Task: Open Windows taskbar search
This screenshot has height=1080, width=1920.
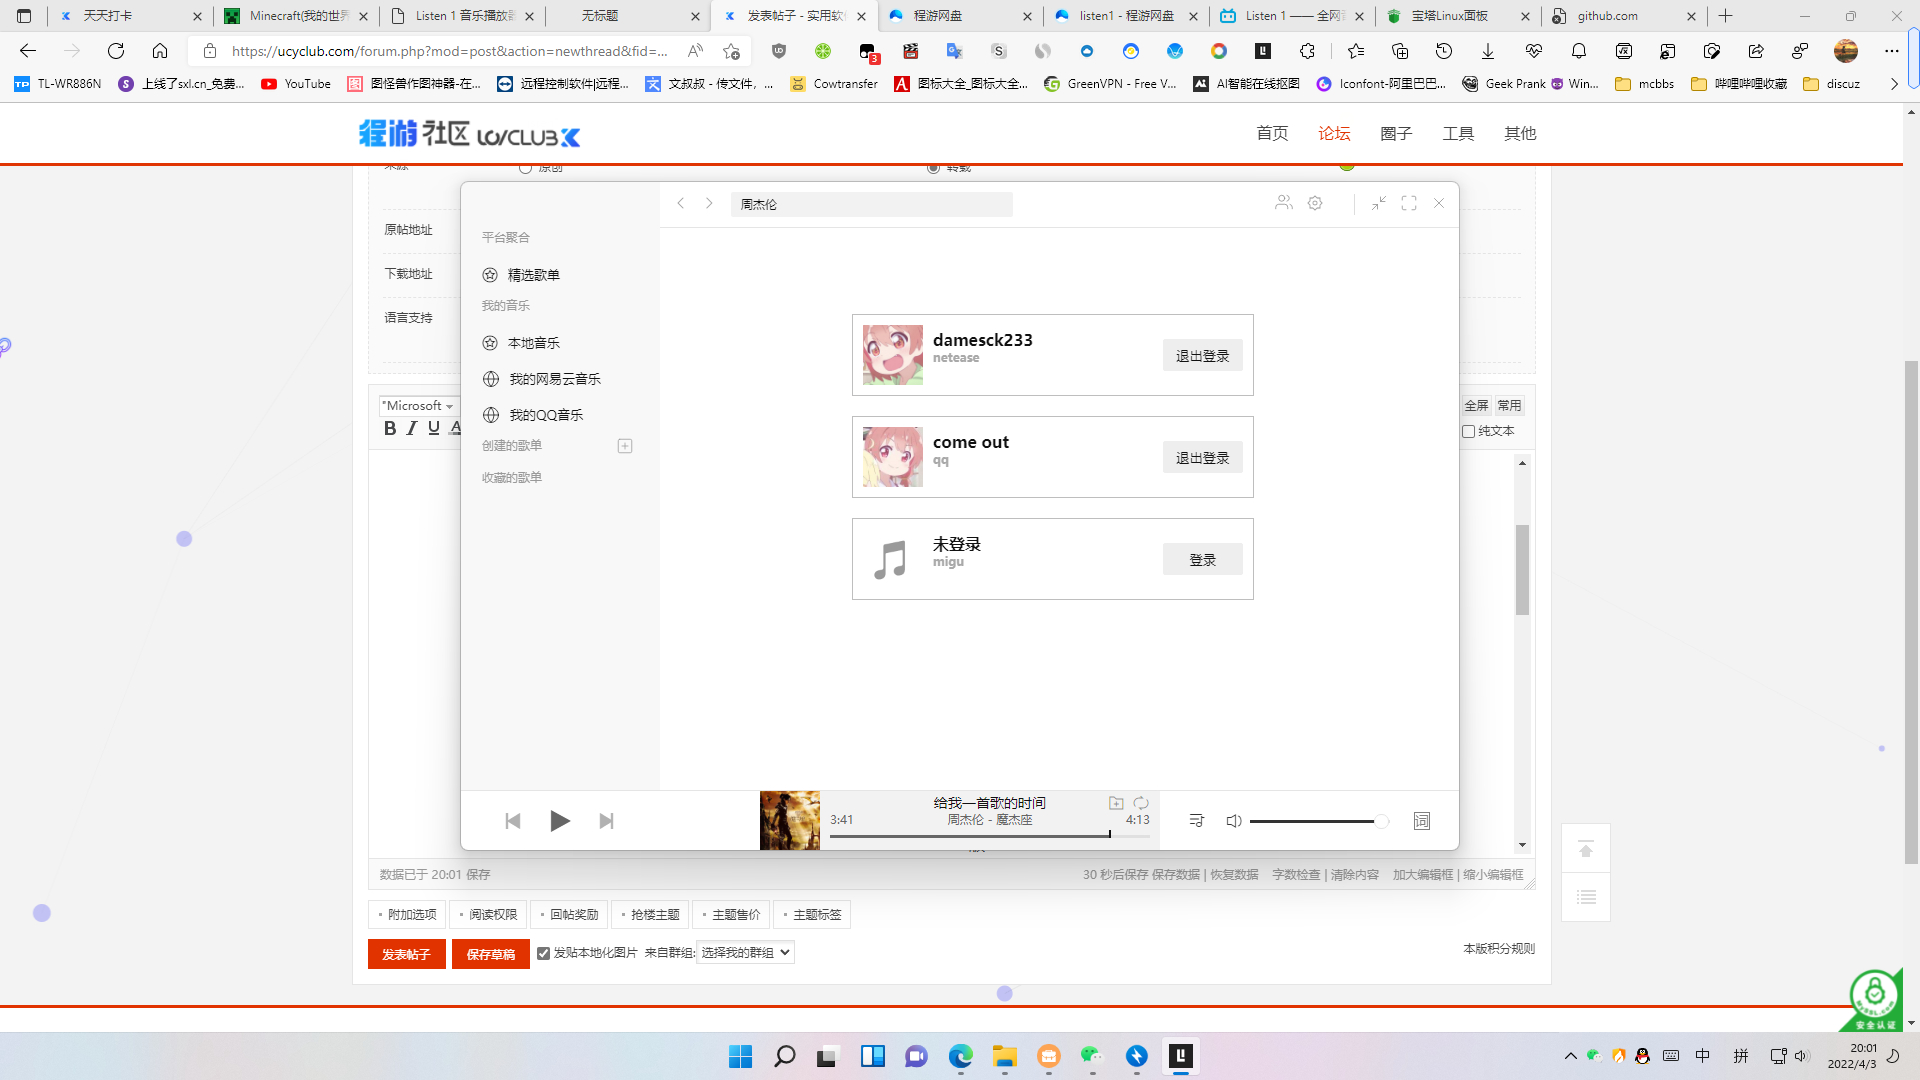Action: (784, 1056)
